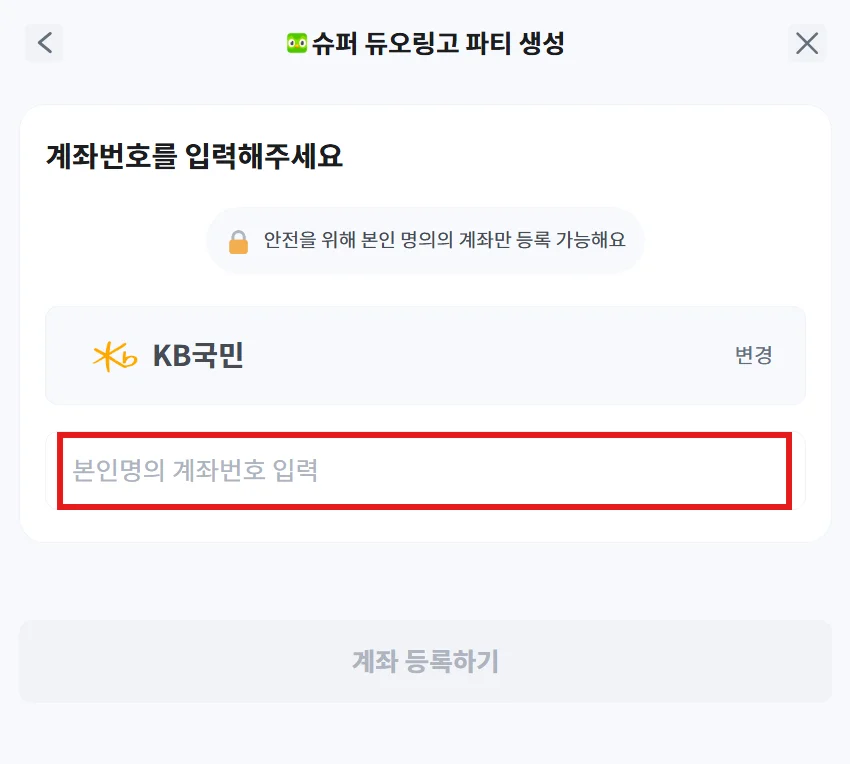Click the orange padlock security icon

[238, 242]
